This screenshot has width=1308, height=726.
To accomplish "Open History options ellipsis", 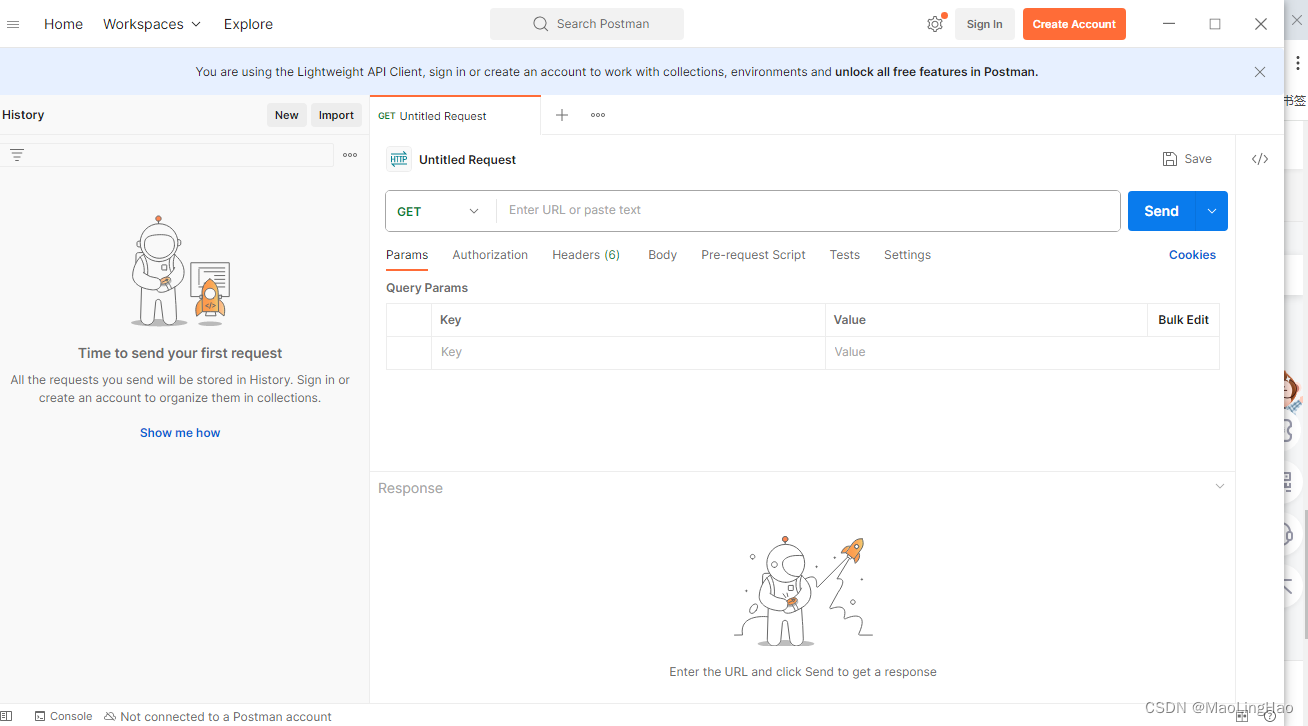I will (x=350, y=155).
